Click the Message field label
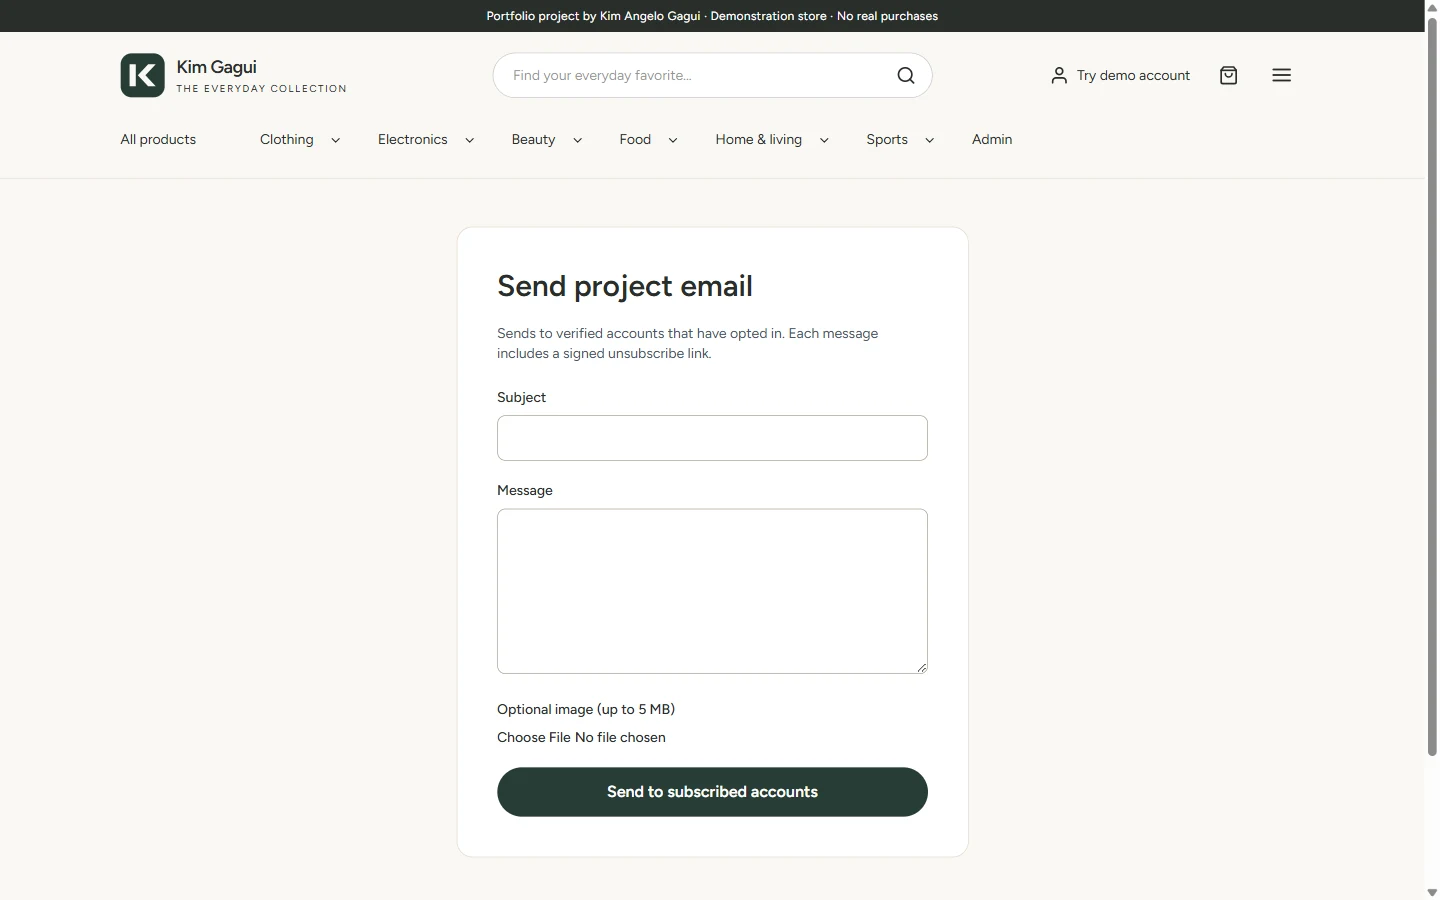The height and width of the screenshot is (900, 1440). (524, 490)
